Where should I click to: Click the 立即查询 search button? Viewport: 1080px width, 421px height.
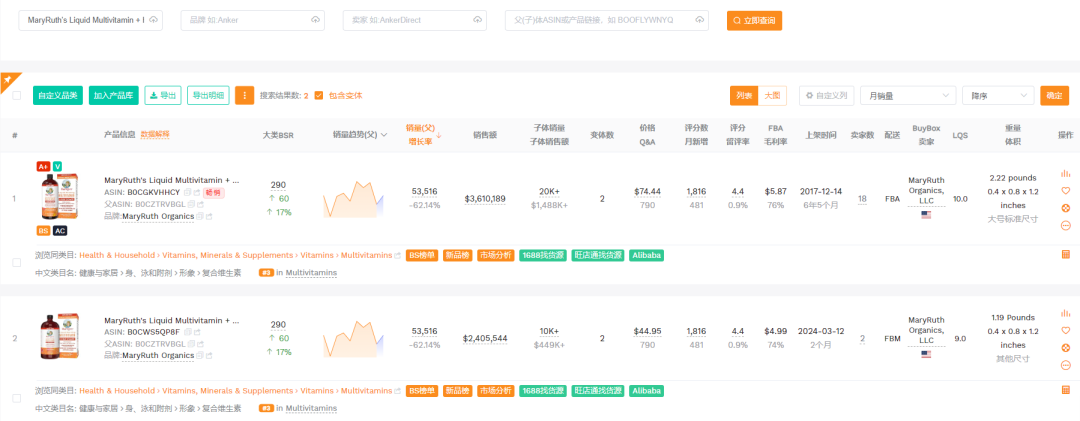(x=754, y=20)
